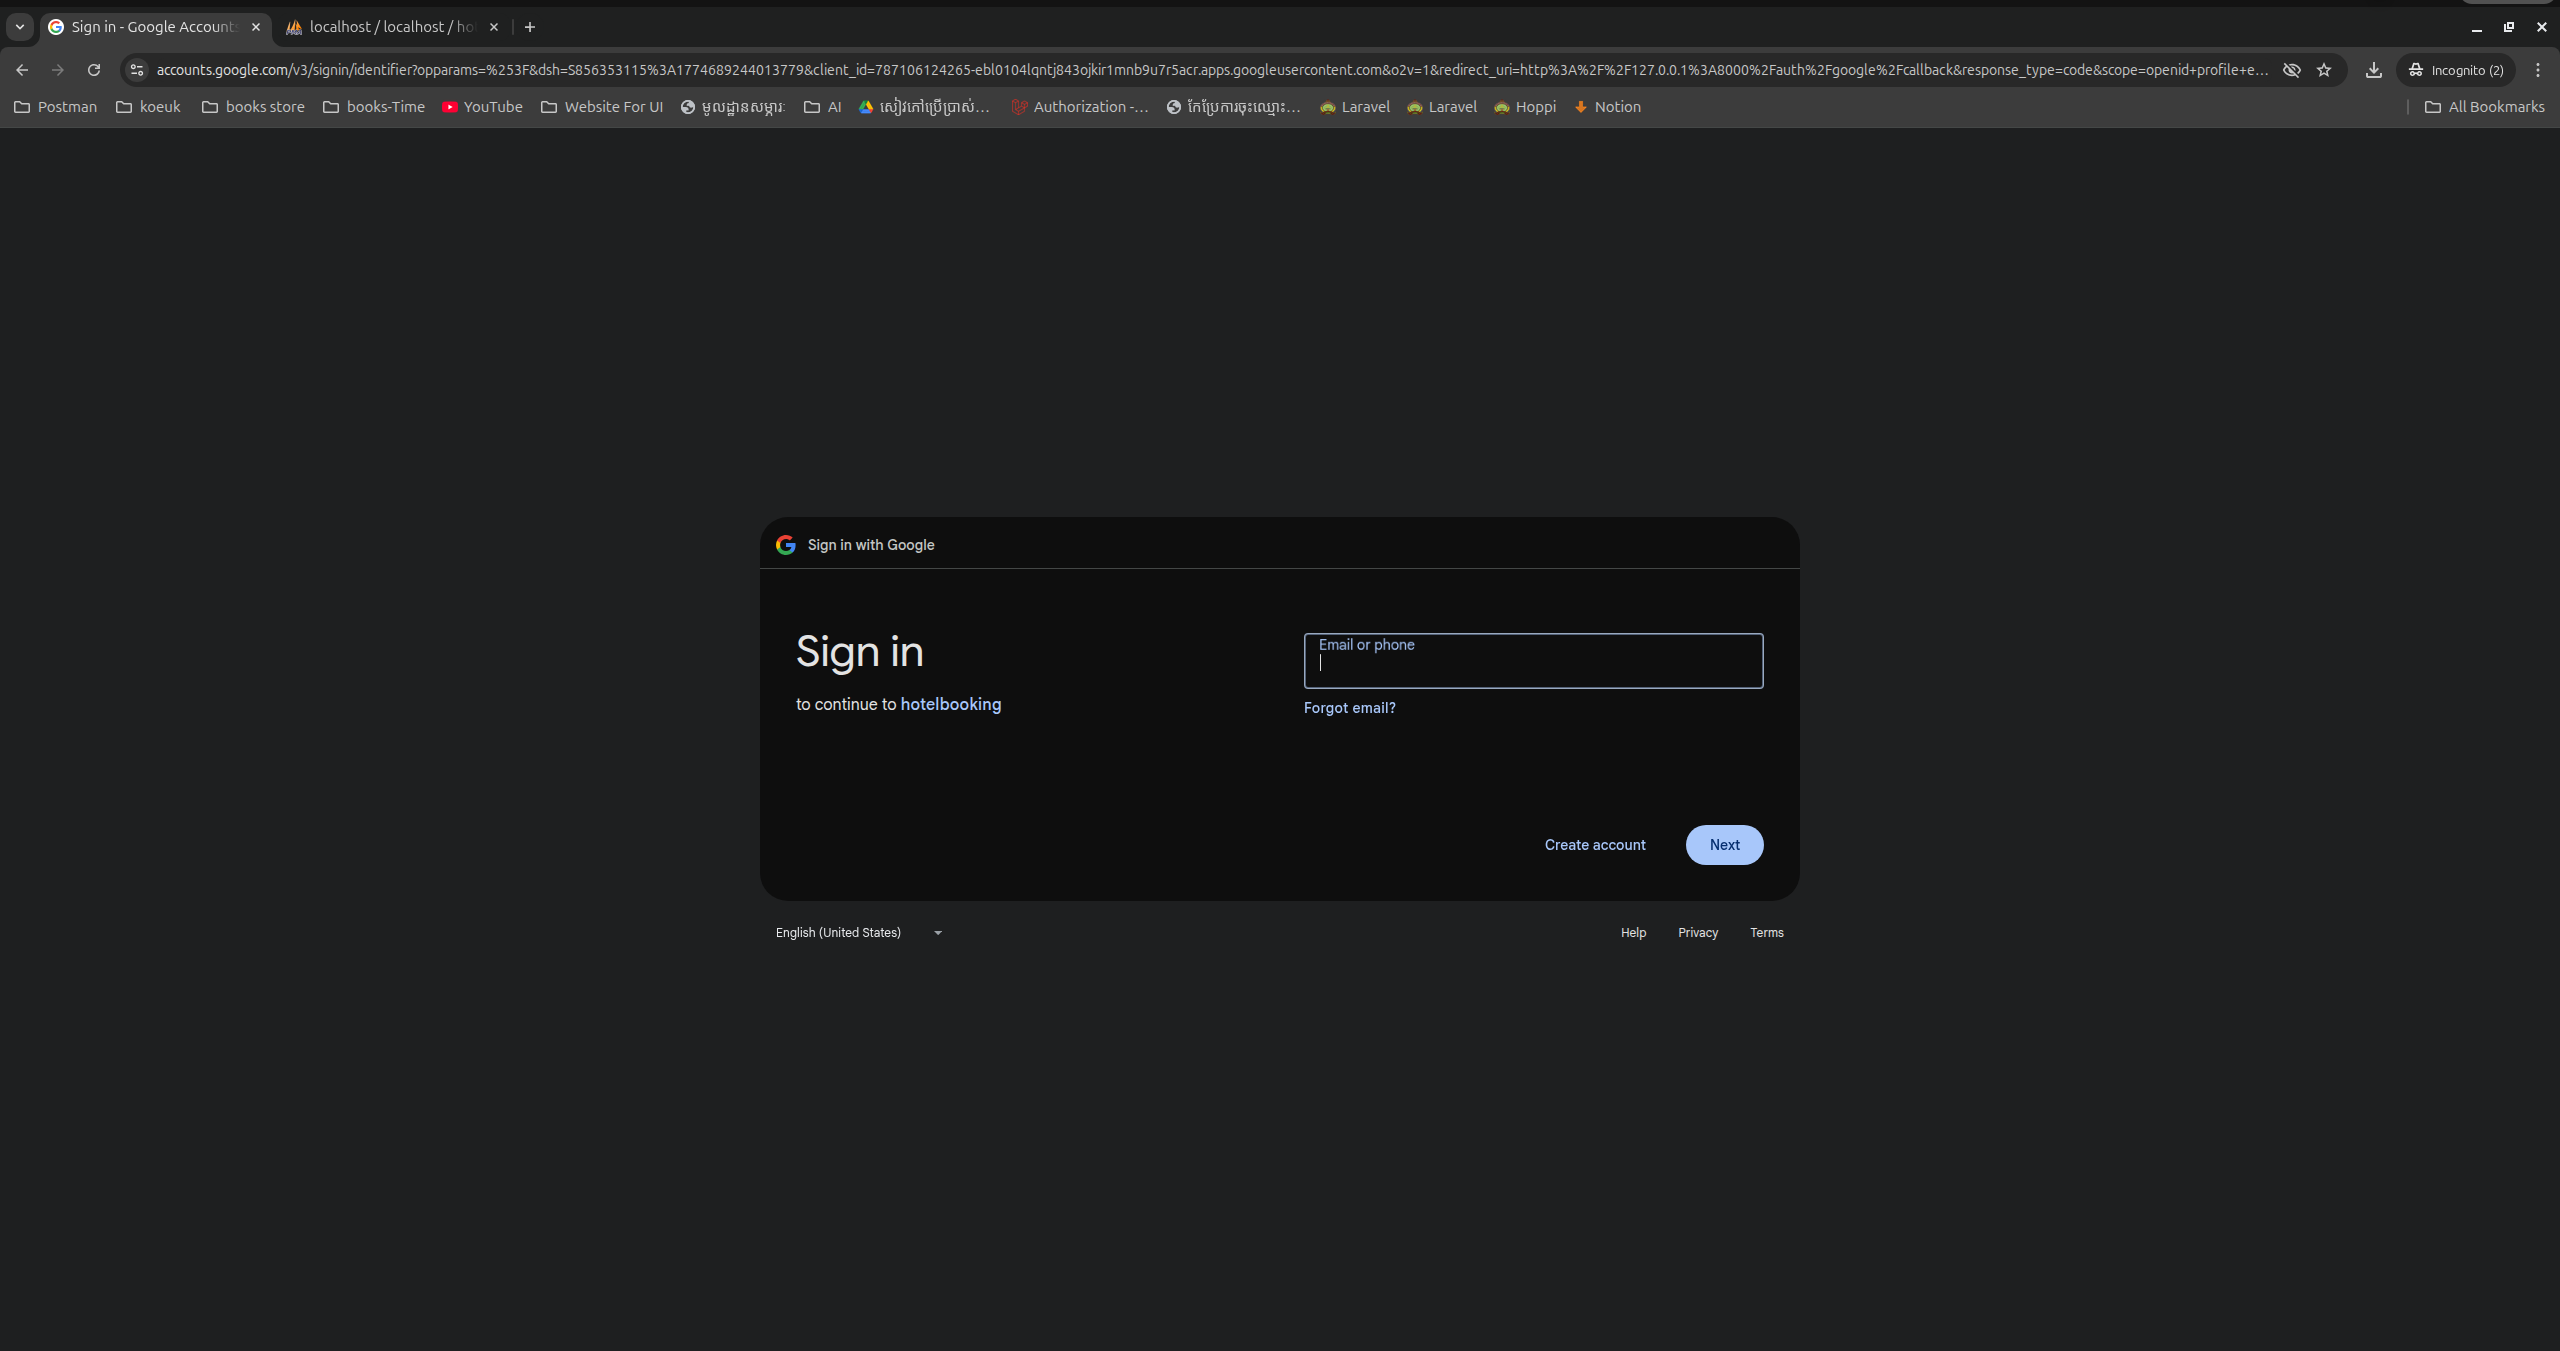Click the Forgot email? link
This screenshot has height=1351, width=2560.
click(1350, 708)
